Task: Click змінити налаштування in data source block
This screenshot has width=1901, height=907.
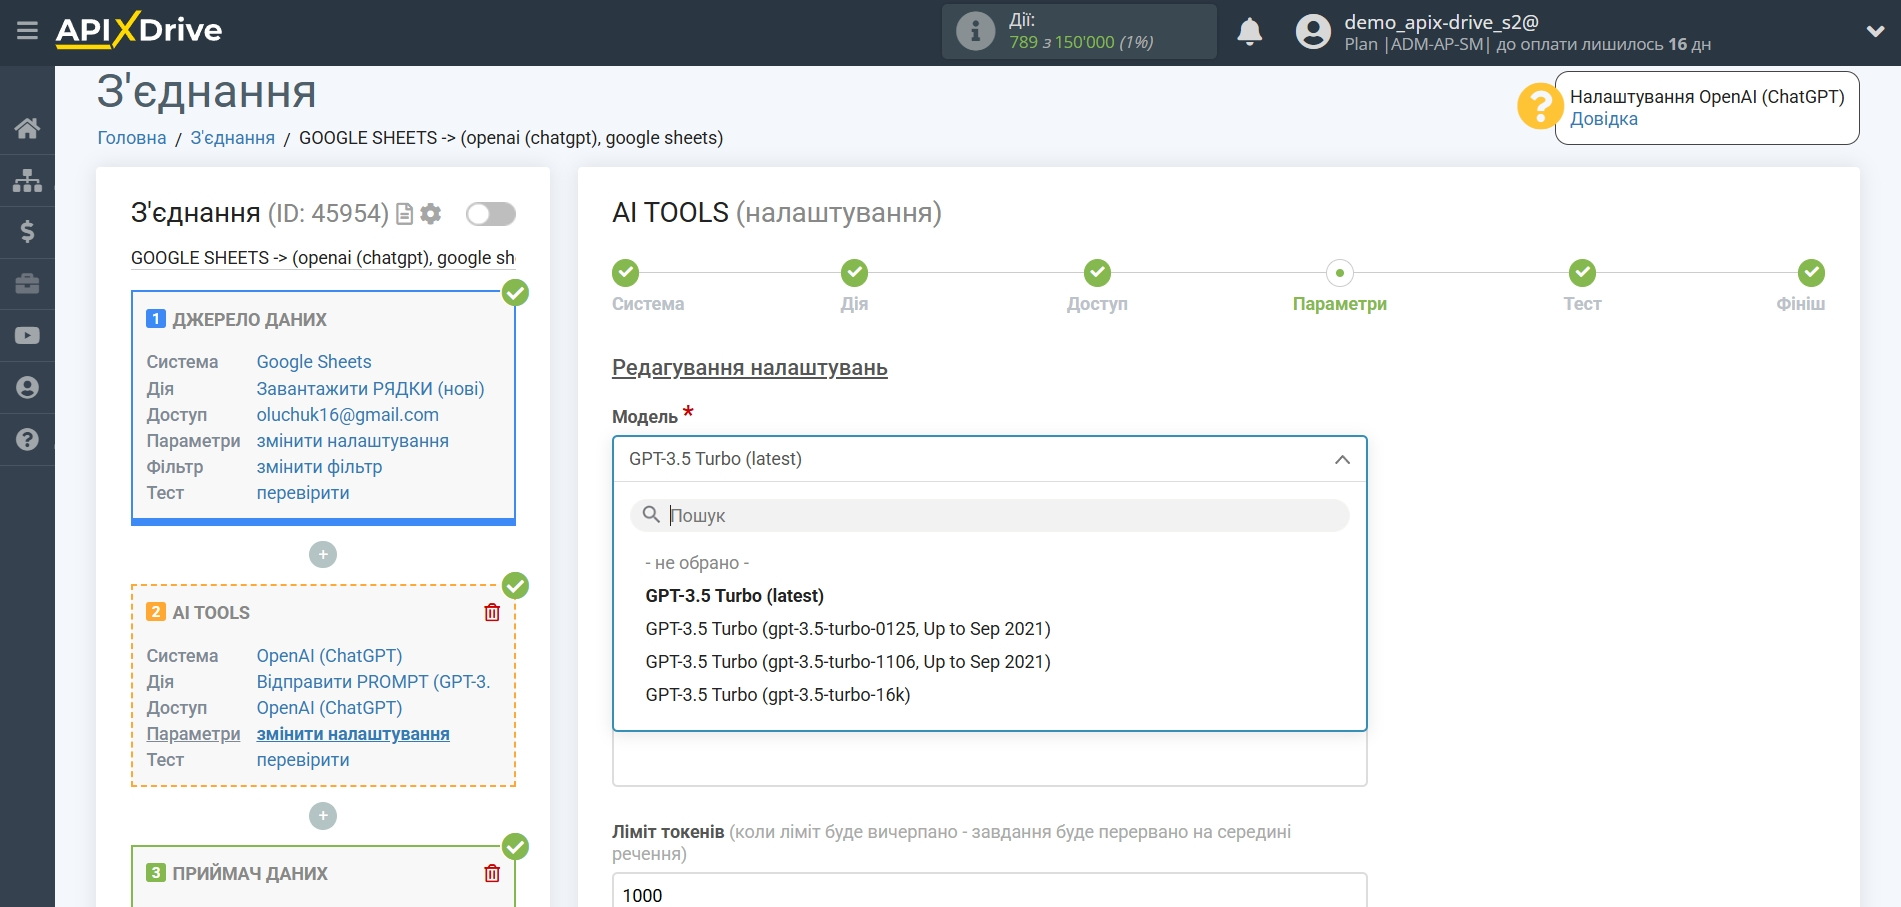Action: point(352,441)
